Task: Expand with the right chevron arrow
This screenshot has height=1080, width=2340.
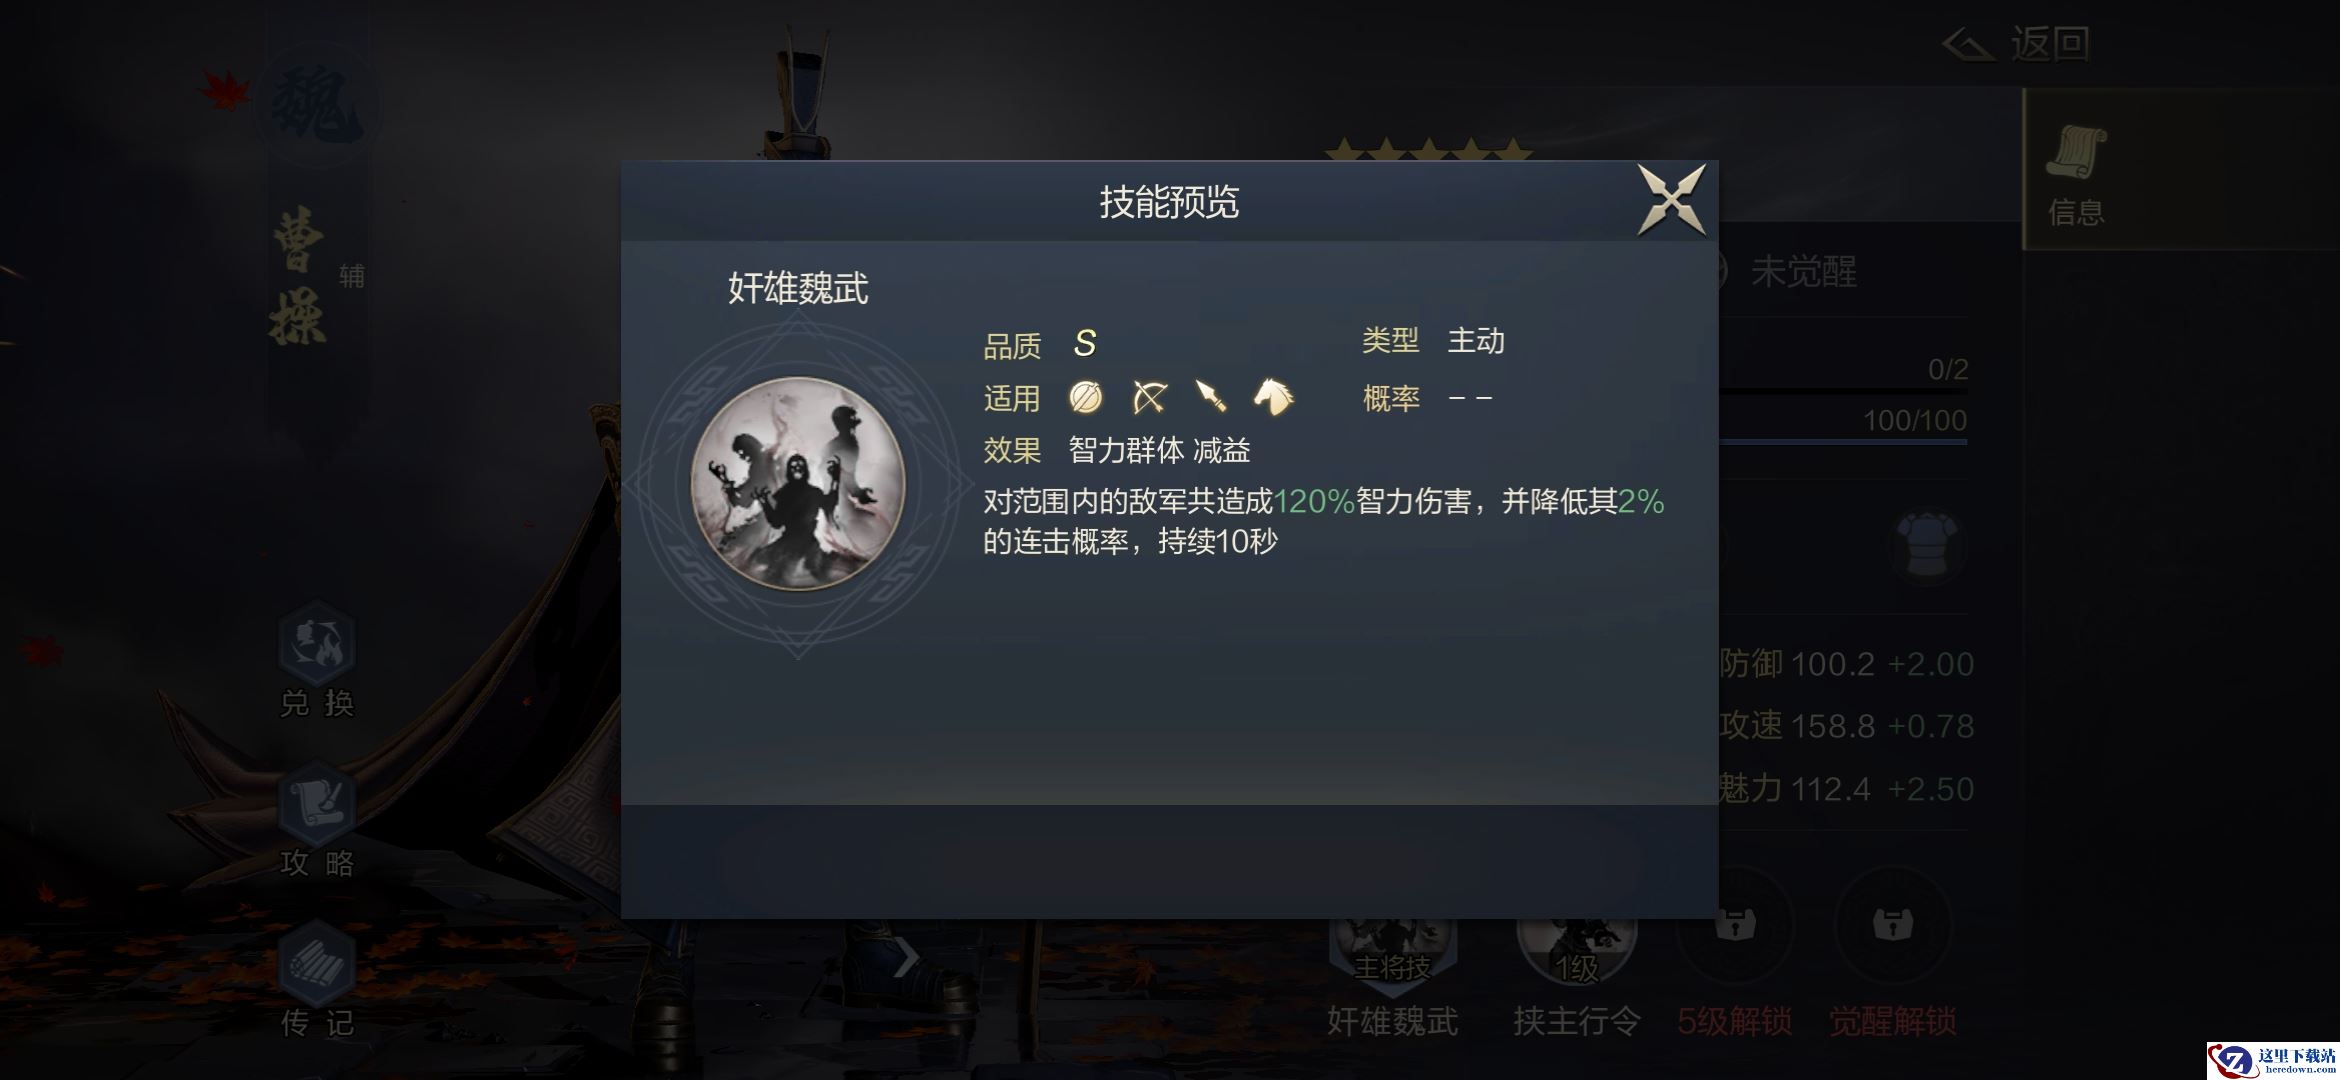Action: coord(905,957)
